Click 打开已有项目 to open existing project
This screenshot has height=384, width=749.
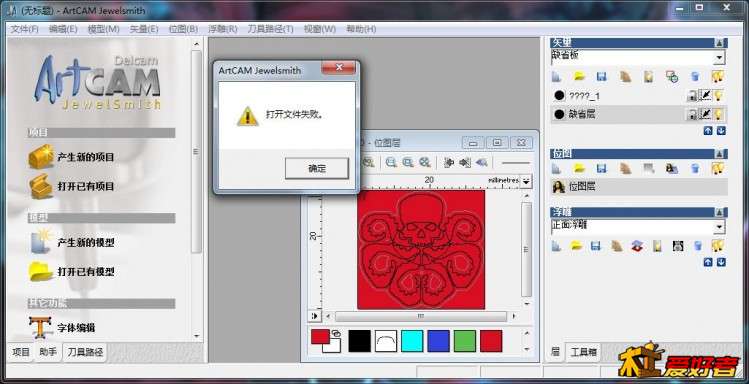[x=72, y=186]
